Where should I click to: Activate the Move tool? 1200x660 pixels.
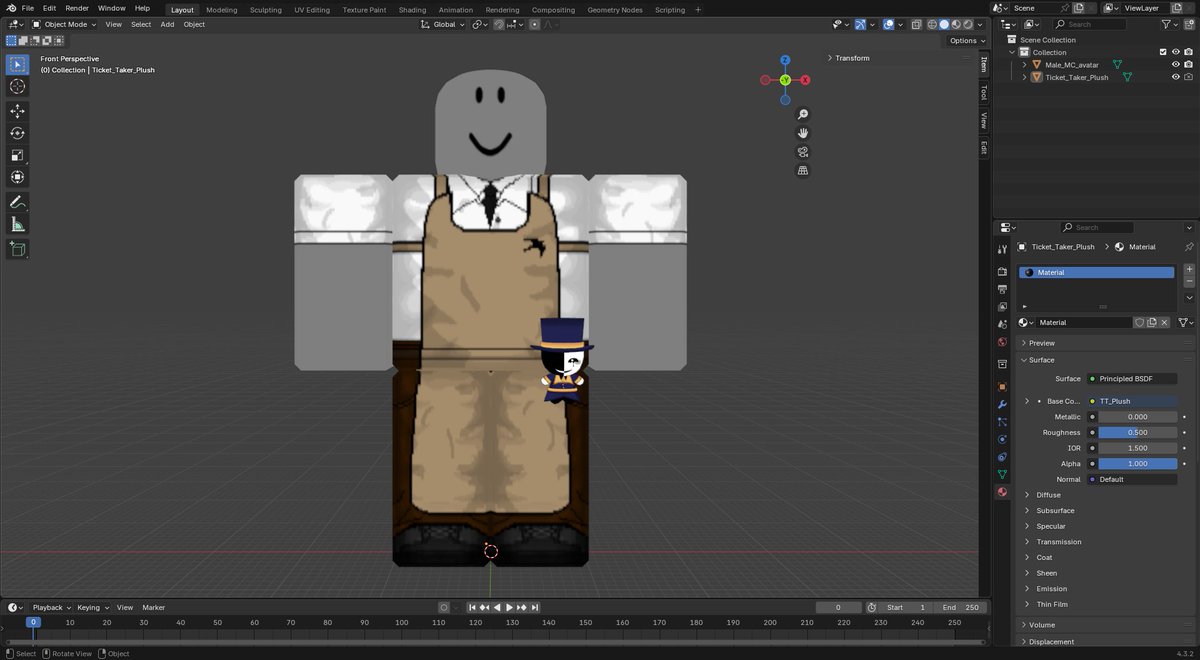click(x=17, y=111)
